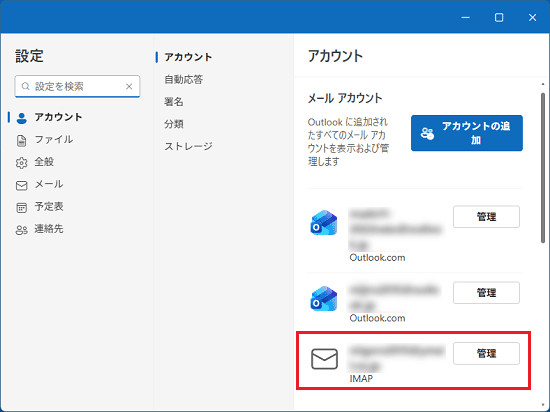Click the アカウントの追加 button
550x412 pixels.
[467, 133]
